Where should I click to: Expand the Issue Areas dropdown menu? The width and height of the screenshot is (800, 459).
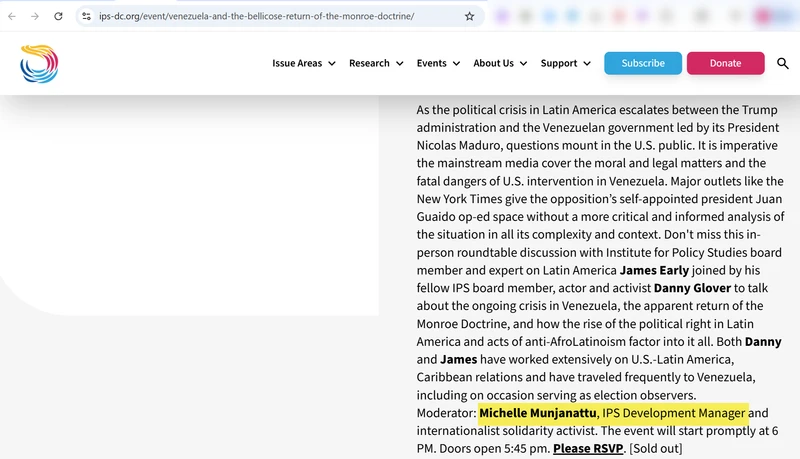click(x=304, y=63)
